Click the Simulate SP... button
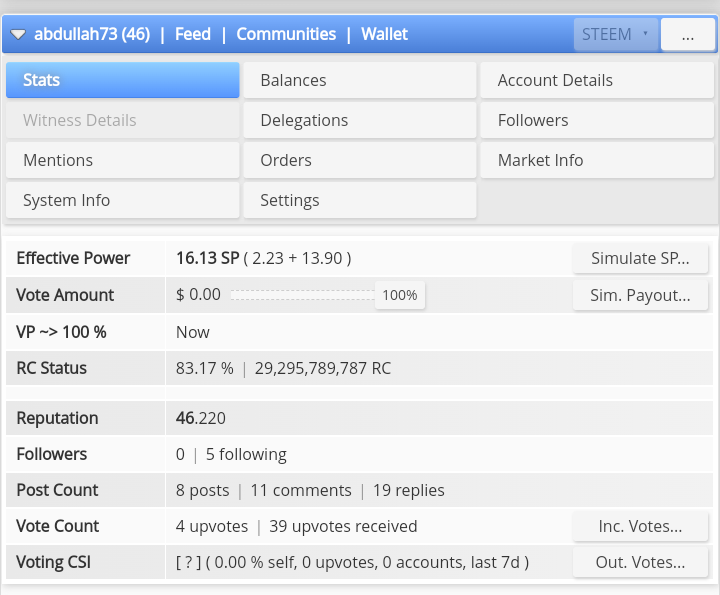 pos(640,258)
